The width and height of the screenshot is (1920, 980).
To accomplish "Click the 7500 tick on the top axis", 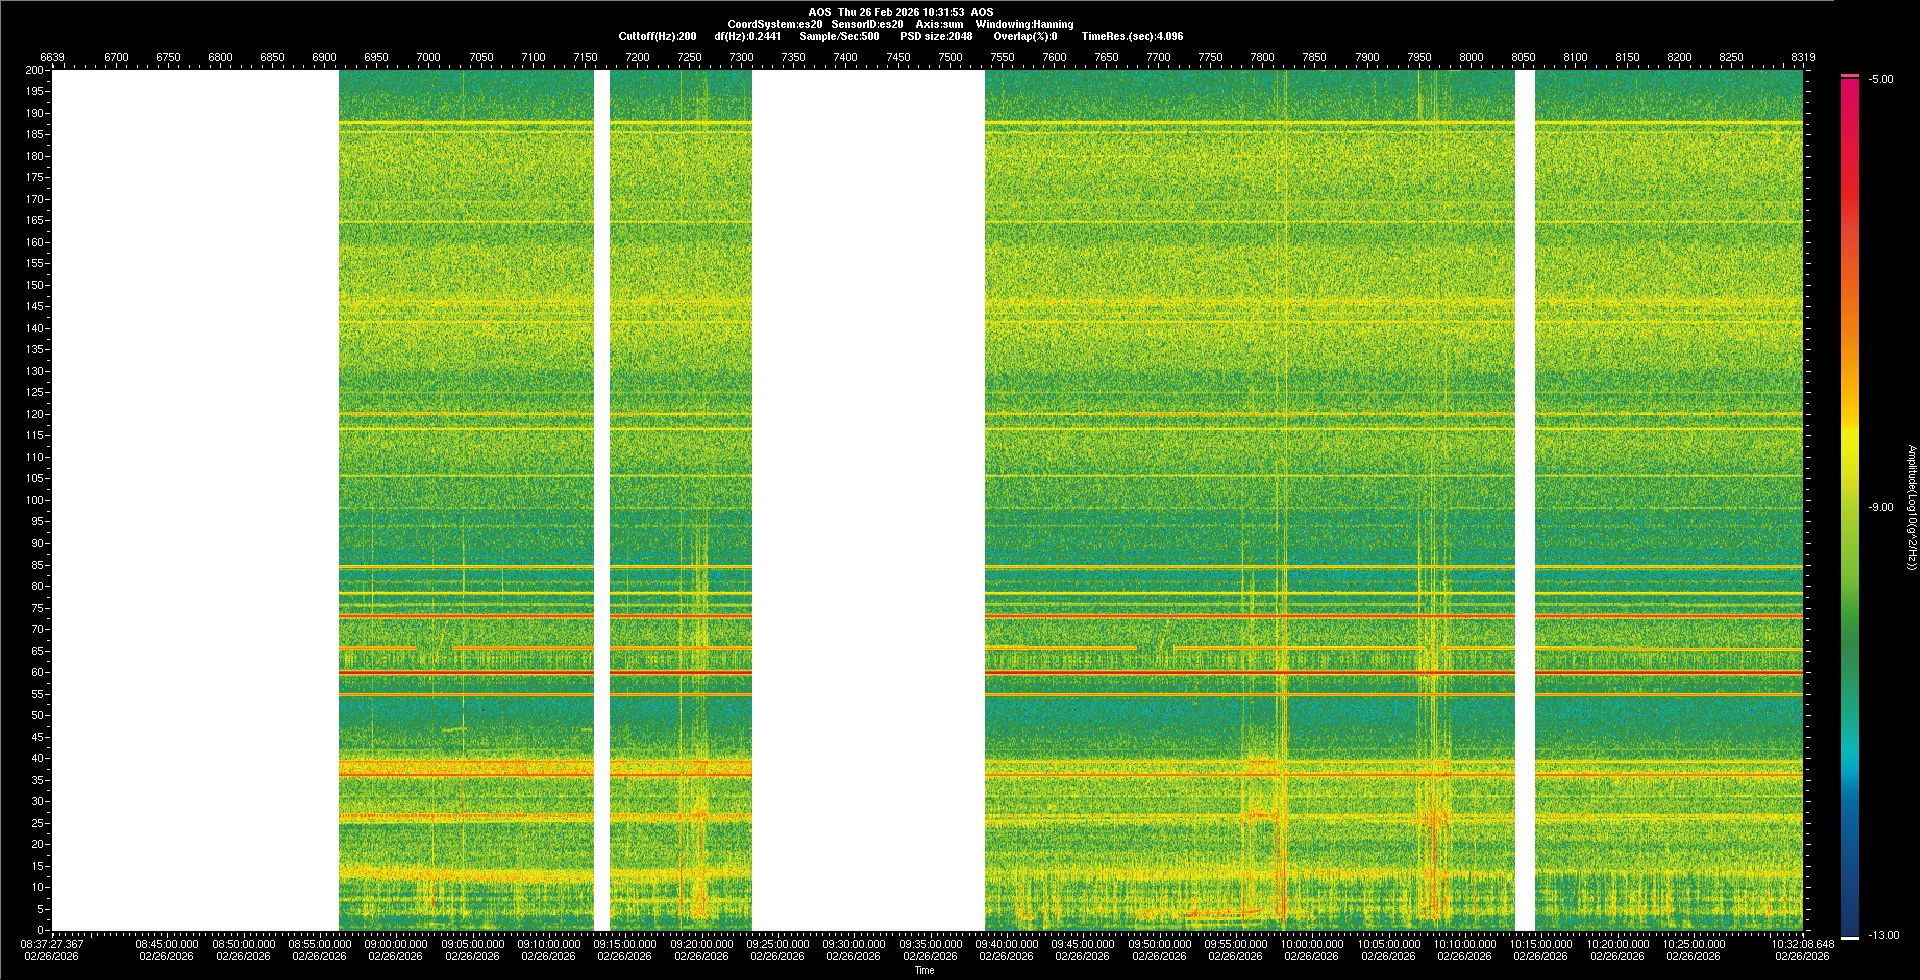I will tap(950, 57).
